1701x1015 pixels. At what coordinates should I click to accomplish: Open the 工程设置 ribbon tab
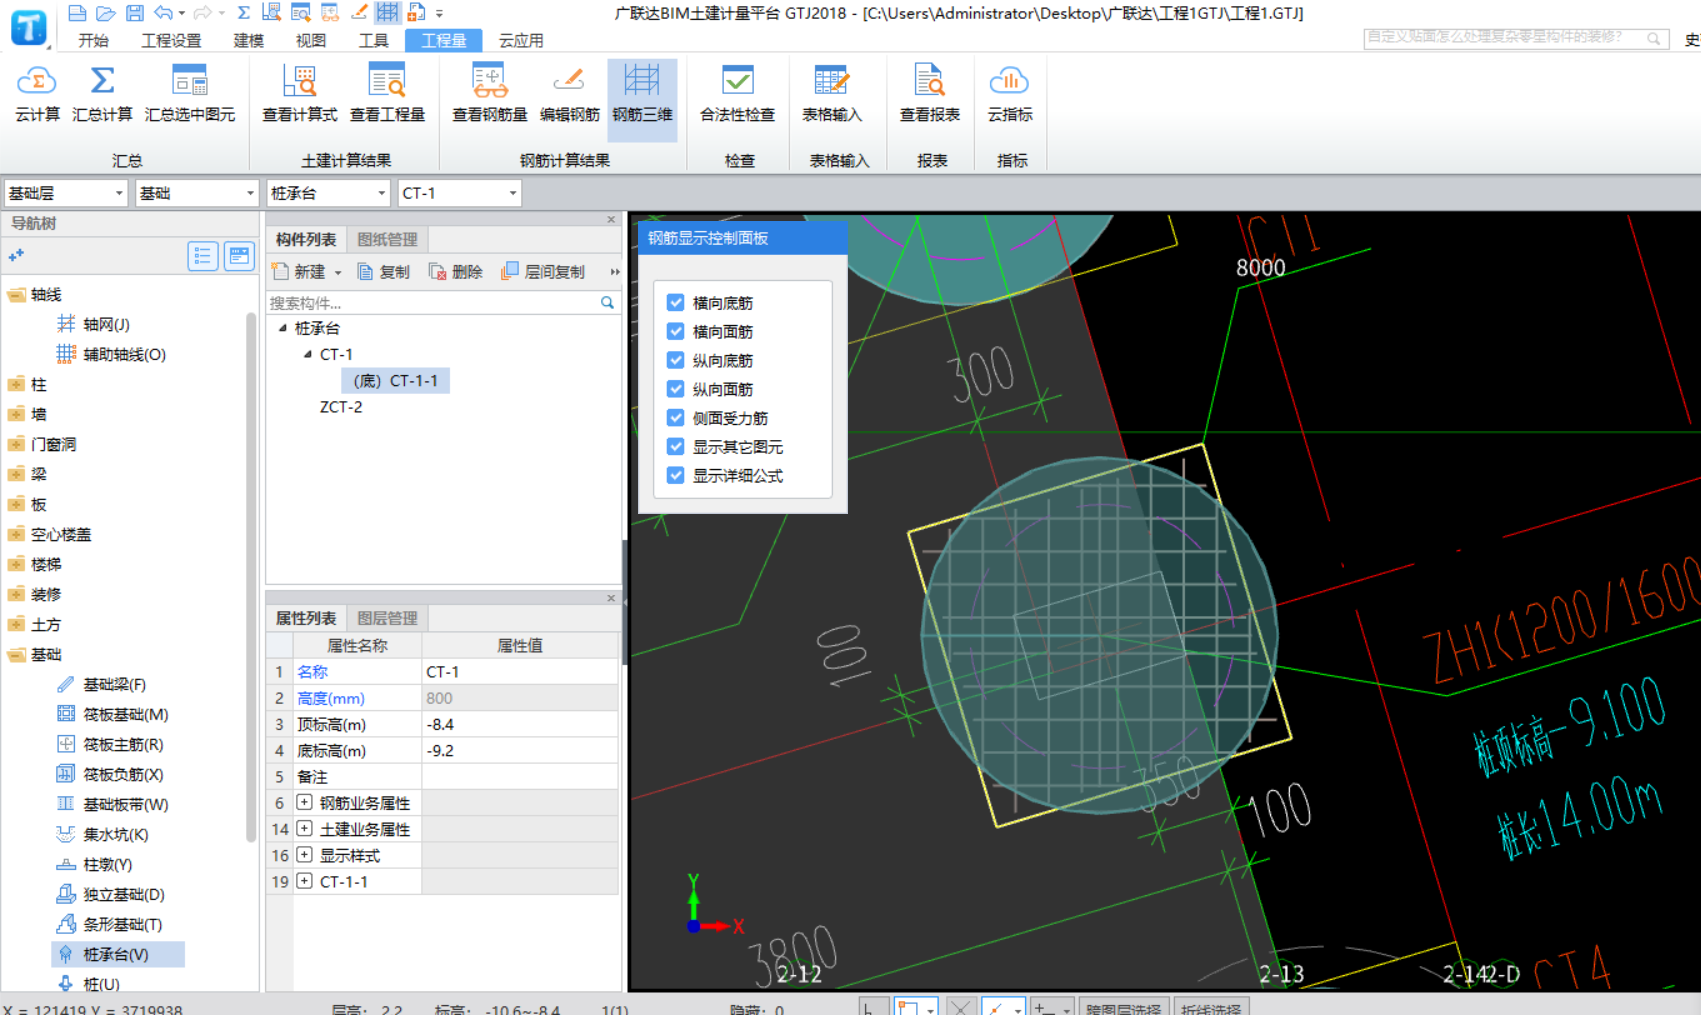pos(171,40)
